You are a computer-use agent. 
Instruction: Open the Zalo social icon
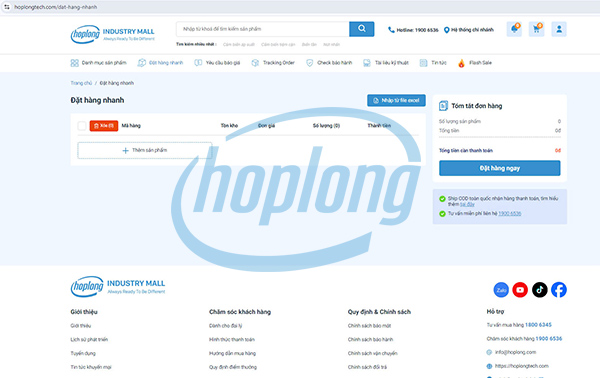coord(501,290)
